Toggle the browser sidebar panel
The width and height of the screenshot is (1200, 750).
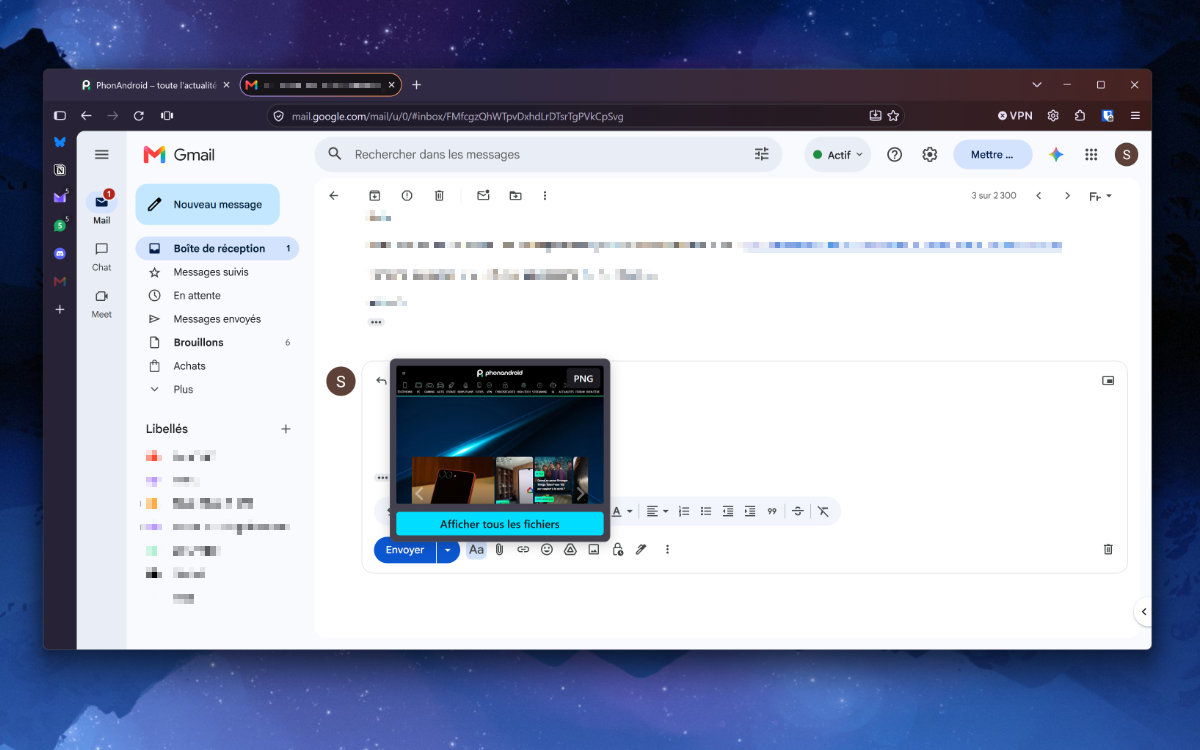pos(60,116)
